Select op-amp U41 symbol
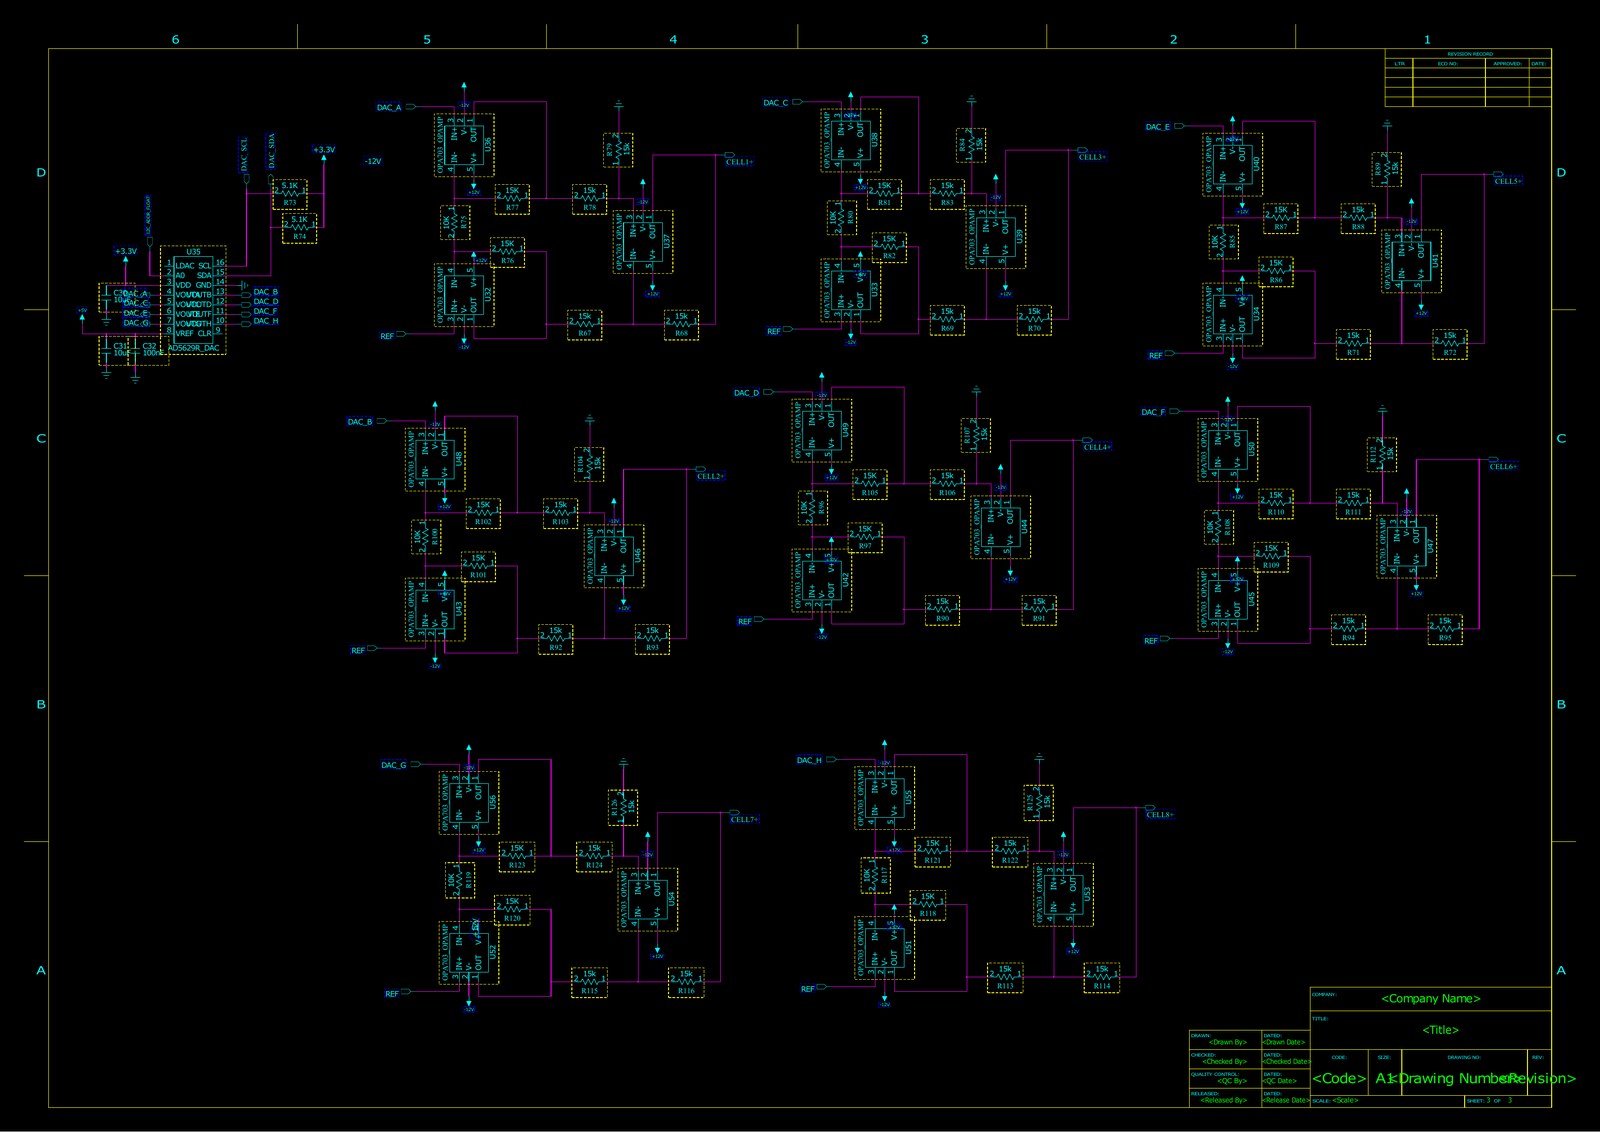1600x1132 pixels. point(1412,261)
